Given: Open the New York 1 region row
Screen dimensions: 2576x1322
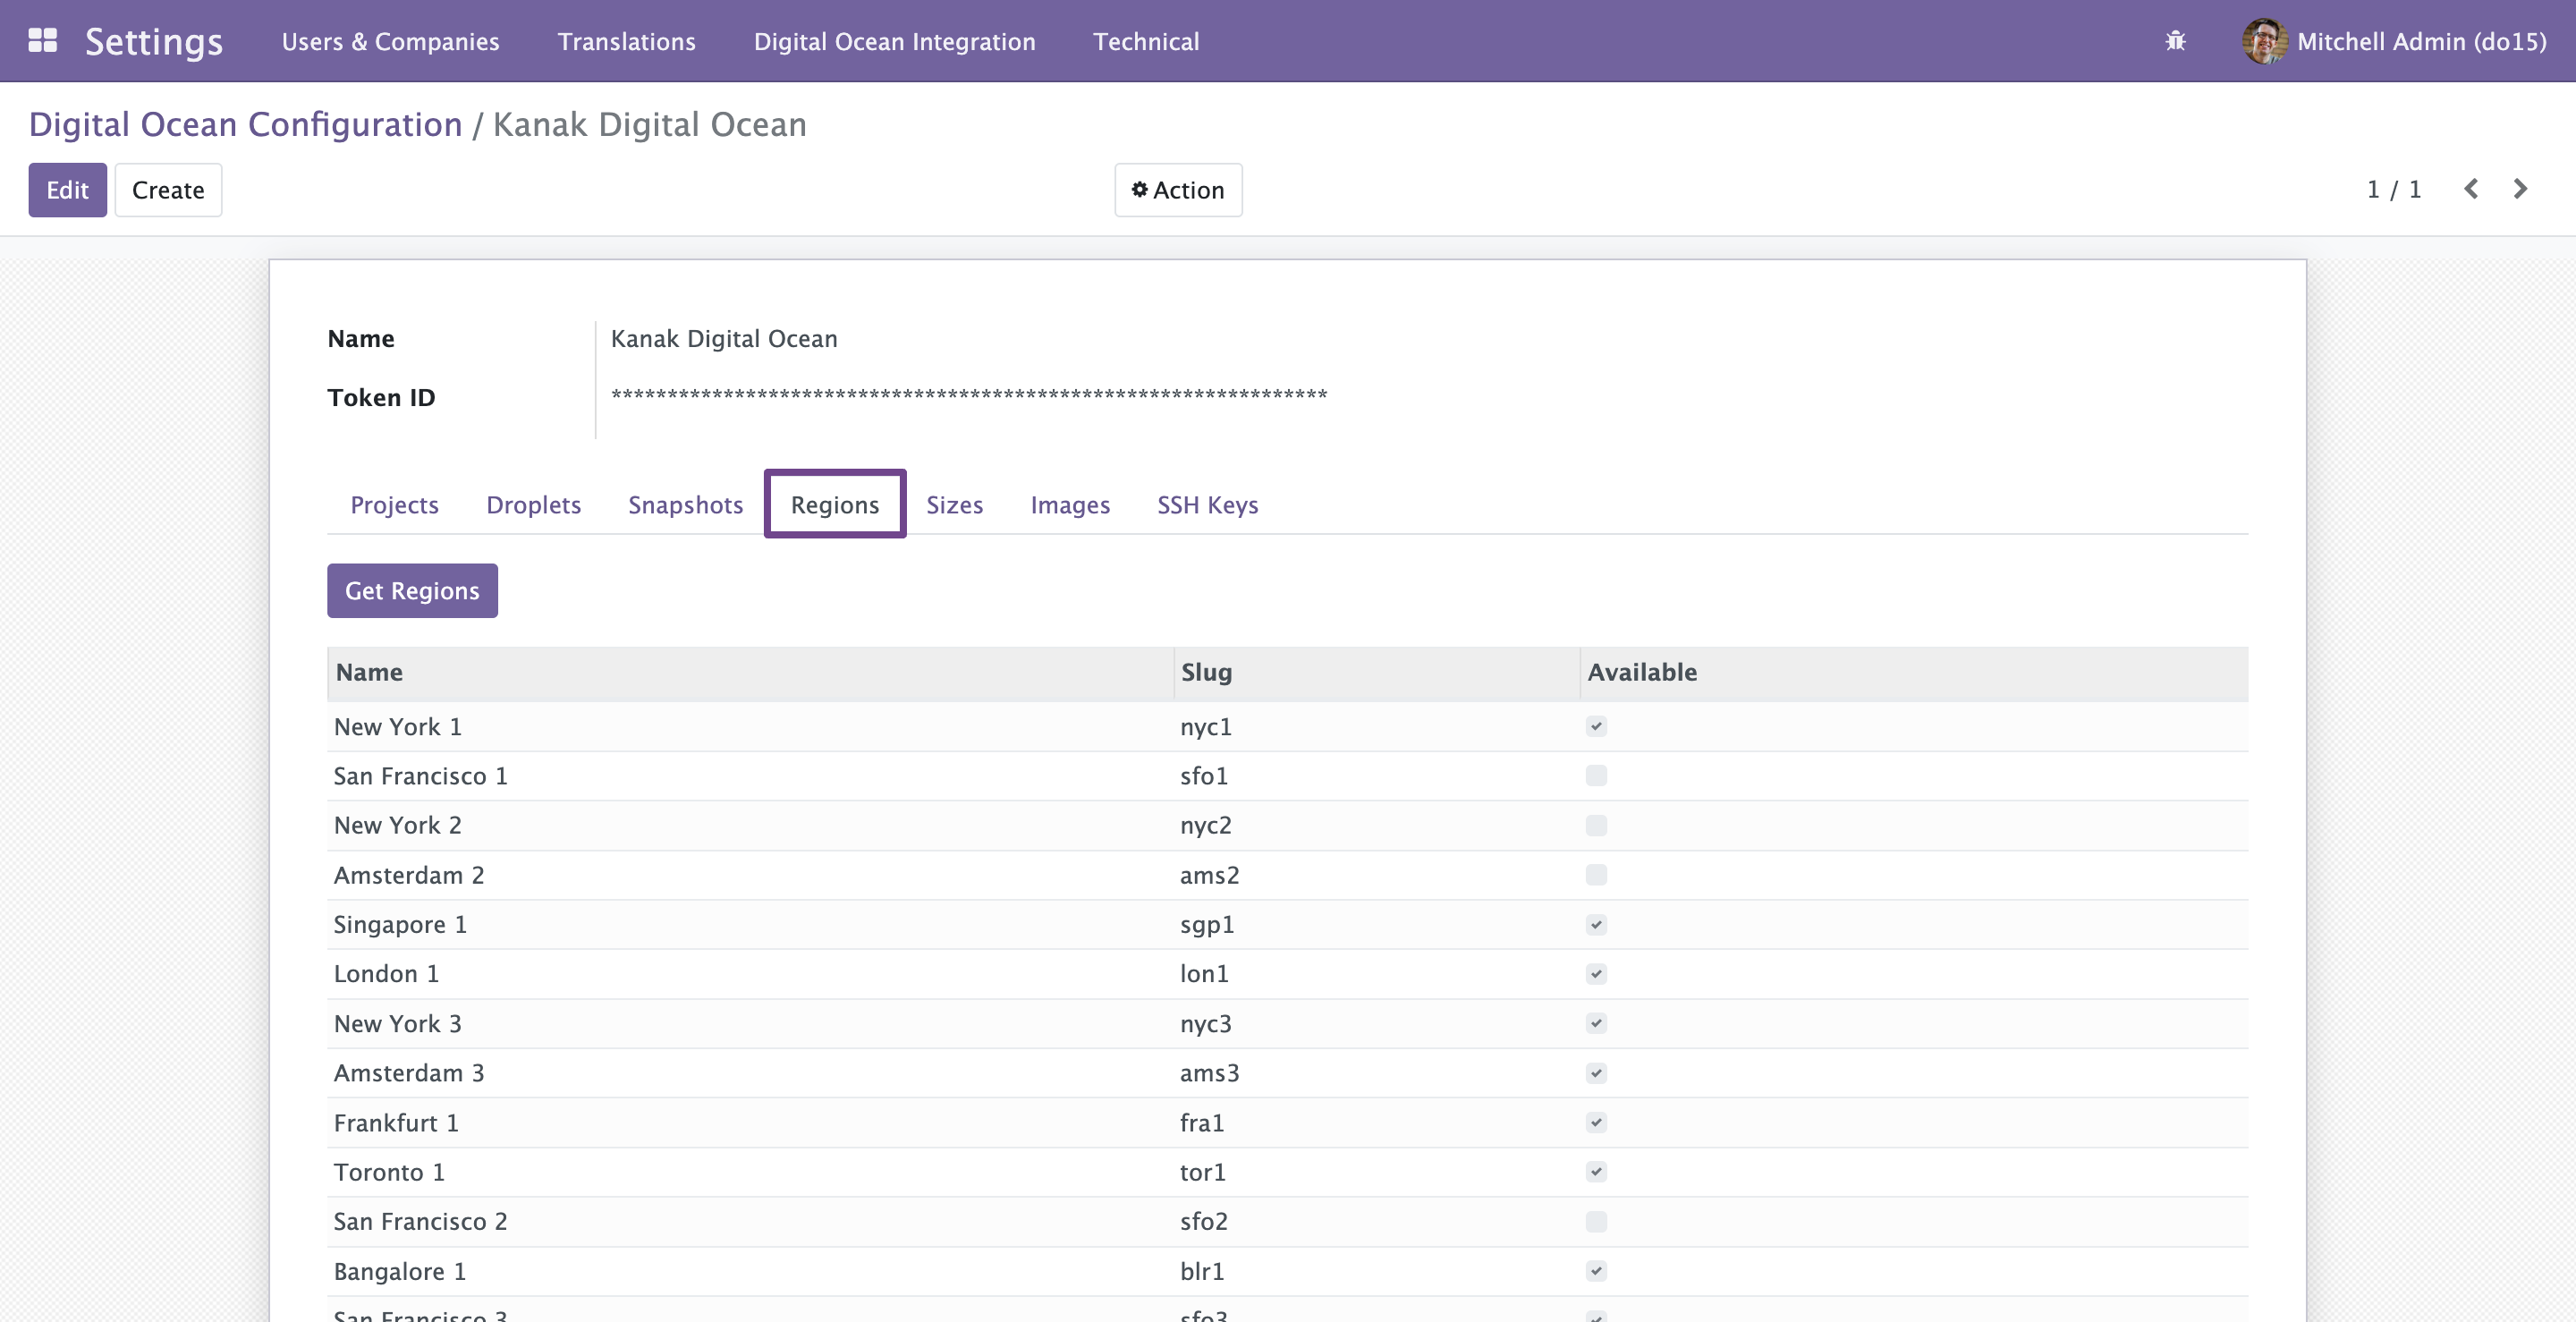Looking at the screenshot, I should pyautogui.click(x=1287, y=727).
